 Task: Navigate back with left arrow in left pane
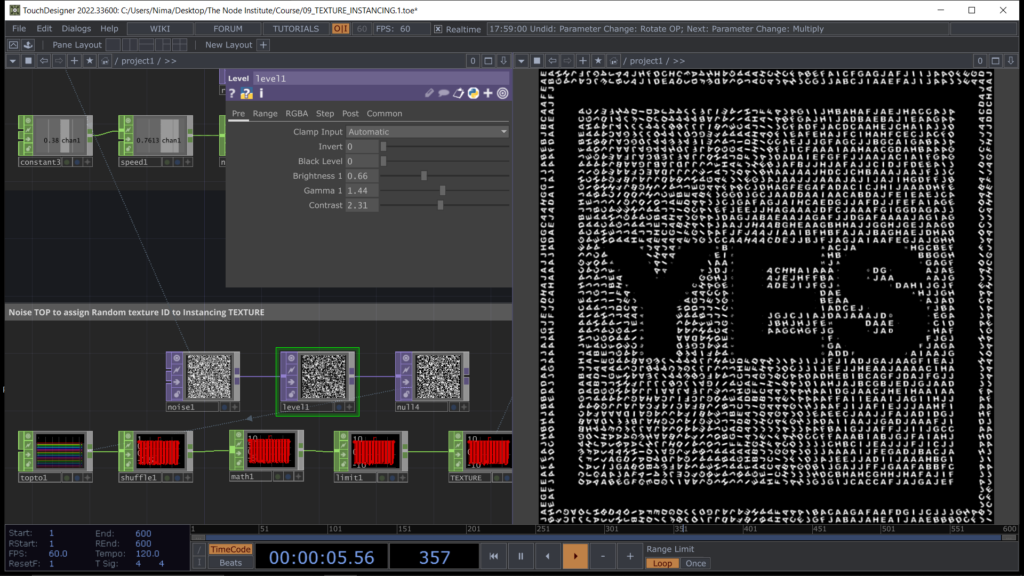tap(44, 61)
